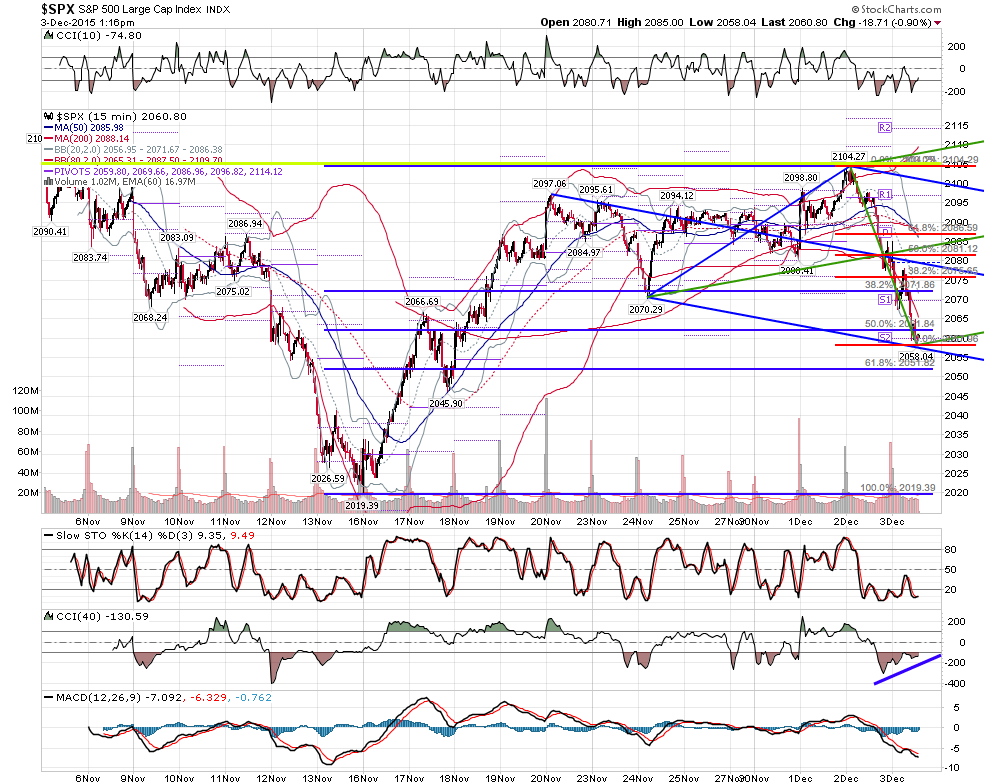
Task: Click the 2068.24 low price label
Action: (150, 318)
